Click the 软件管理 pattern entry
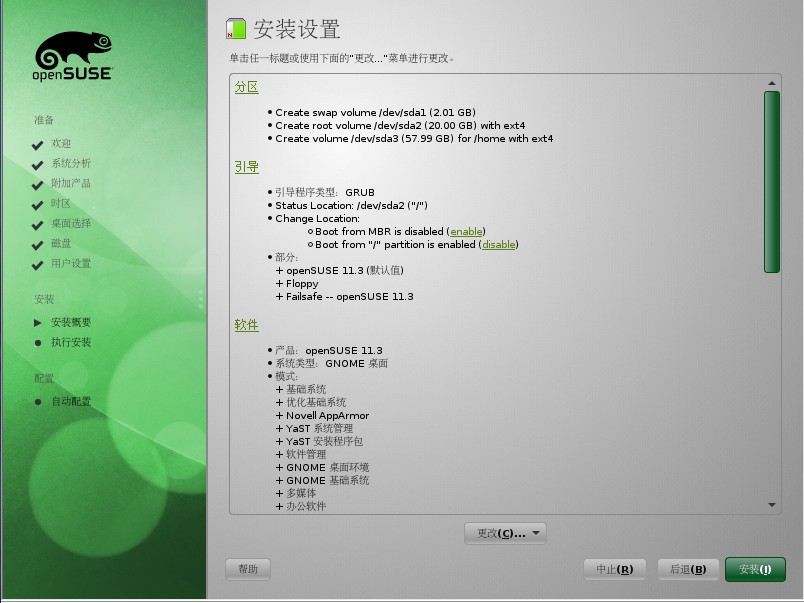 [x=306, y=454]
